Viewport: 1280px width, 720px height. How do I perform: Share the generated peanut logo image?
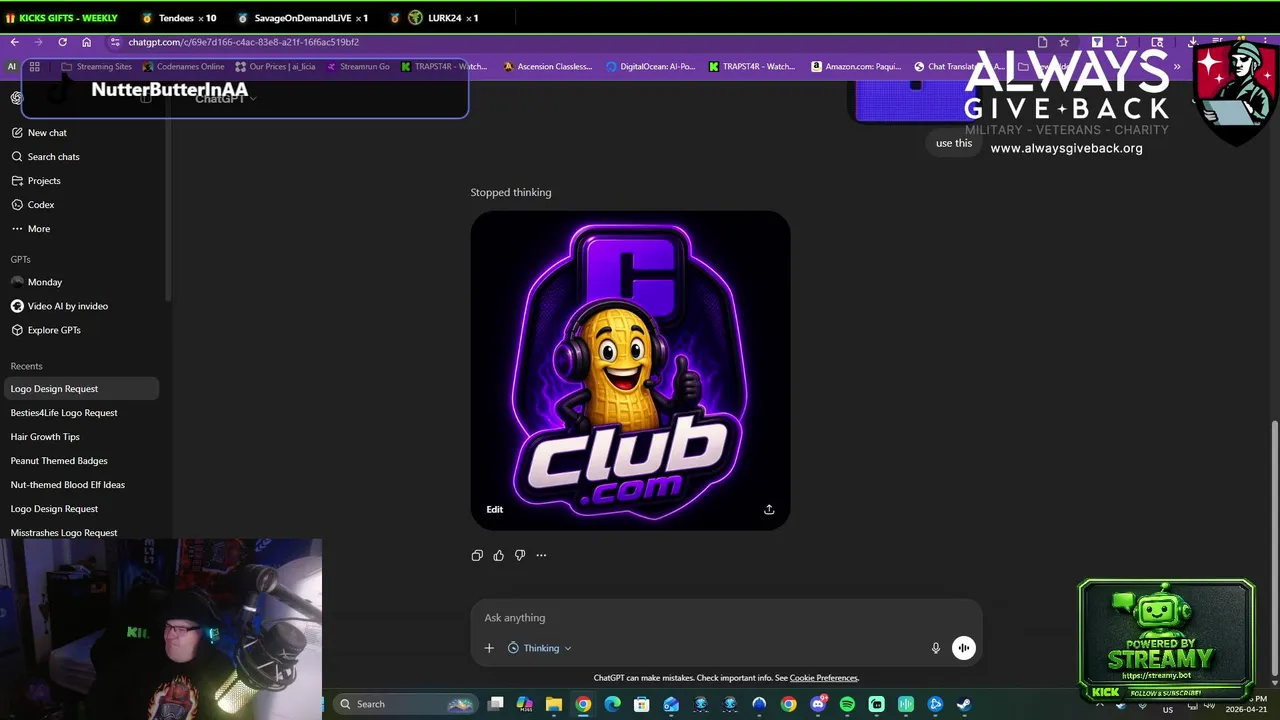(x=769, y=509)
